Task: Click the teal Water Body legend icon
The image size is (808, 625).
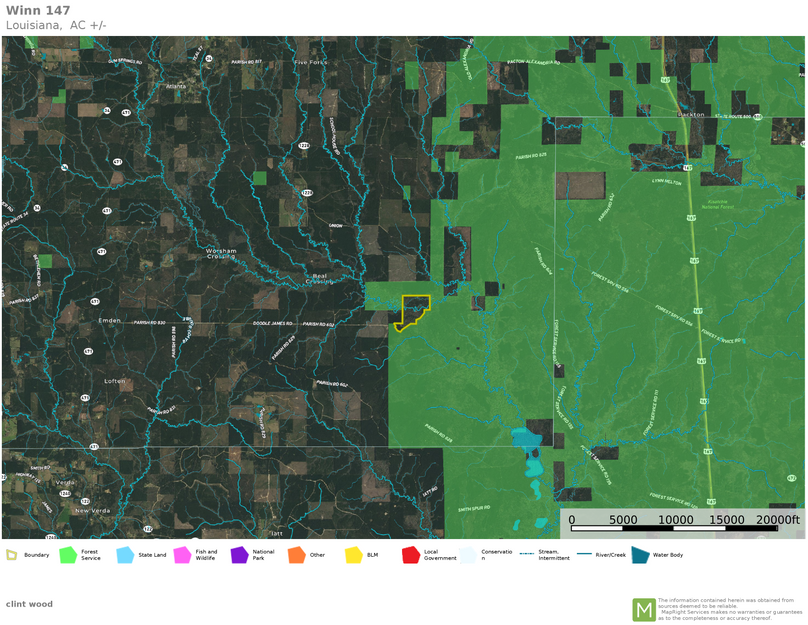Action: pos(640,554)
